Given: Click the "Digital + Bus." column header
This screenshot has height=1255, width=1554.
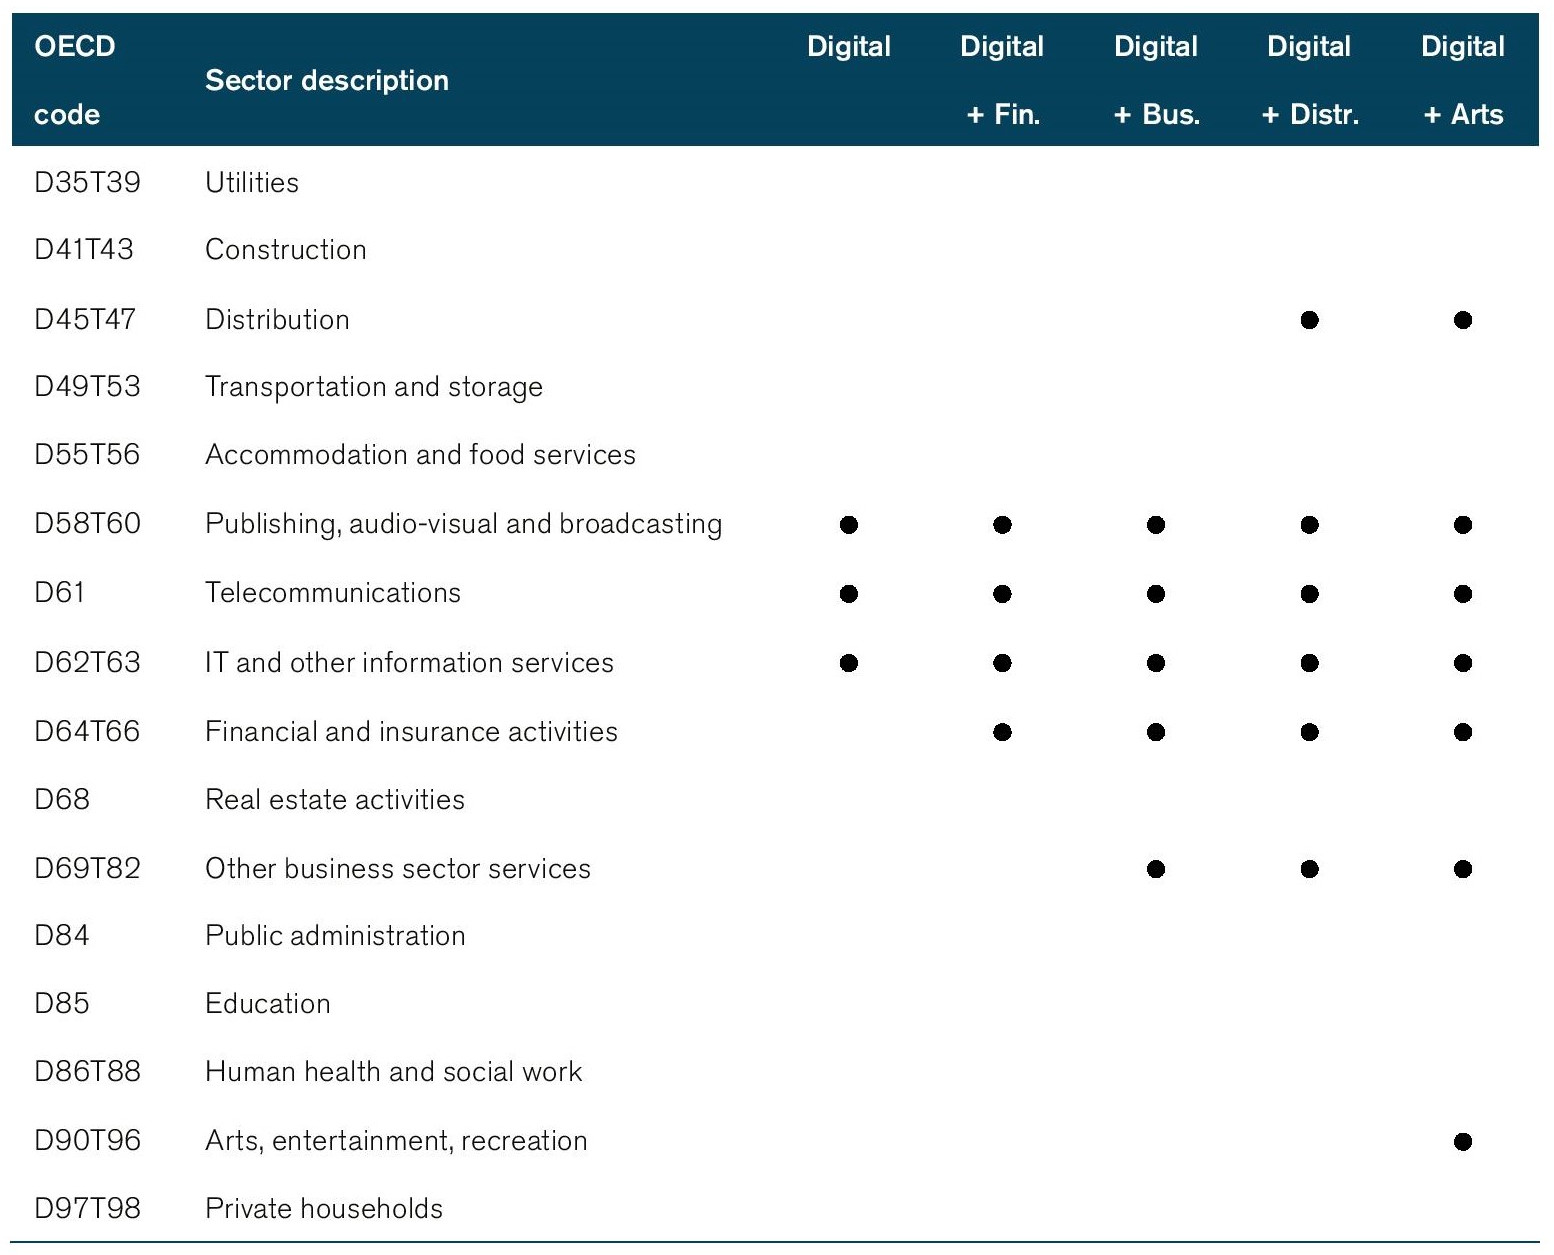Looking at the screenshot, I should click(1156, 80).
